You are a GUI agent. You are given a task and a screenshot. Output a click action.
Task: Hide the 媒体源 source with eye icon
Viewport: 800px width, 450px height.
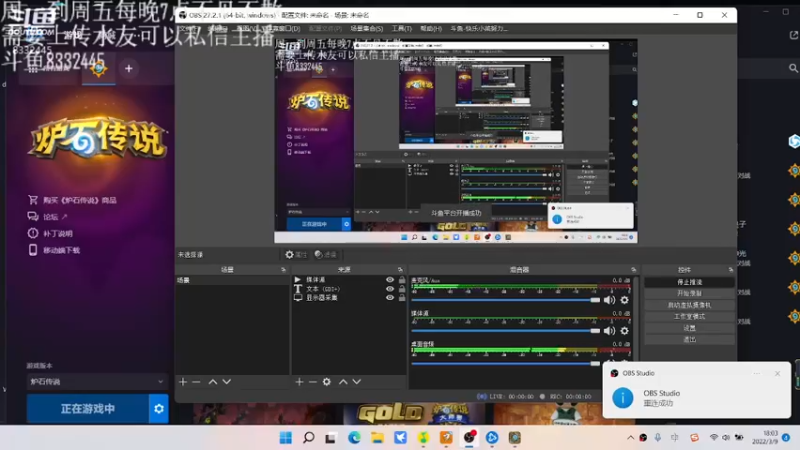(390, 280)
